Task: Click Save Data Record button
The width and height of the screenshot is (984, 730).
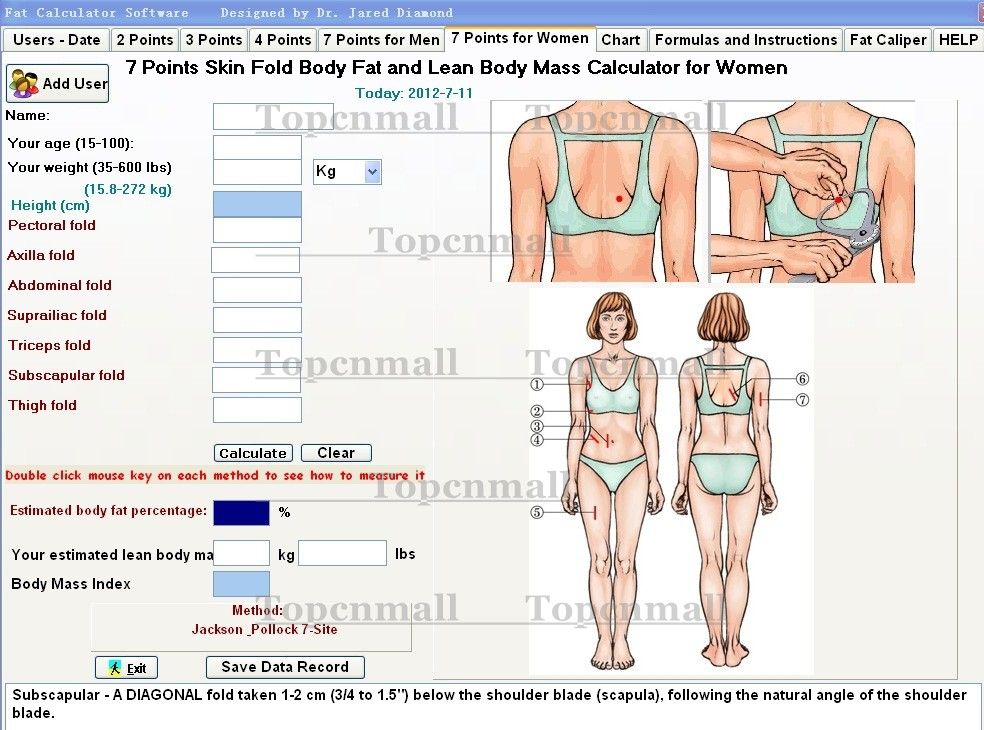Action: point(285,667)
